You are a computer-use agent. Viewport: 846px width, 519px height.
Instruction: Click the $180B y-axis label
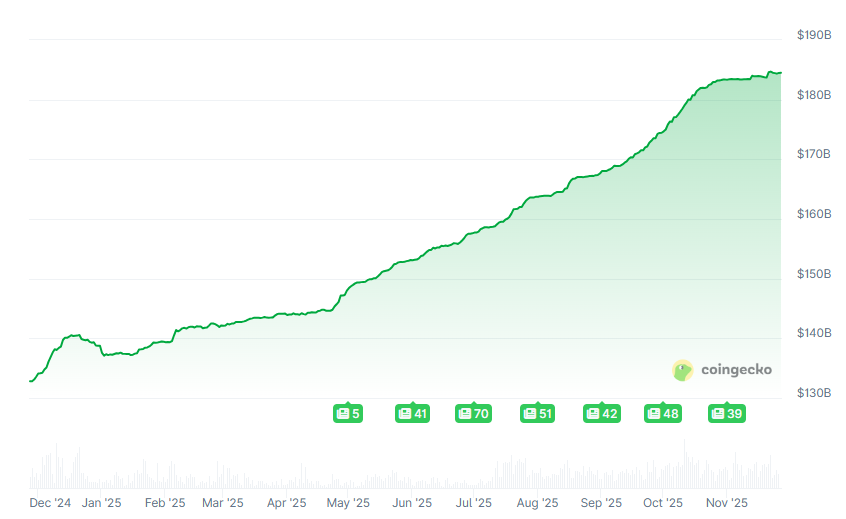click(814, 95)
